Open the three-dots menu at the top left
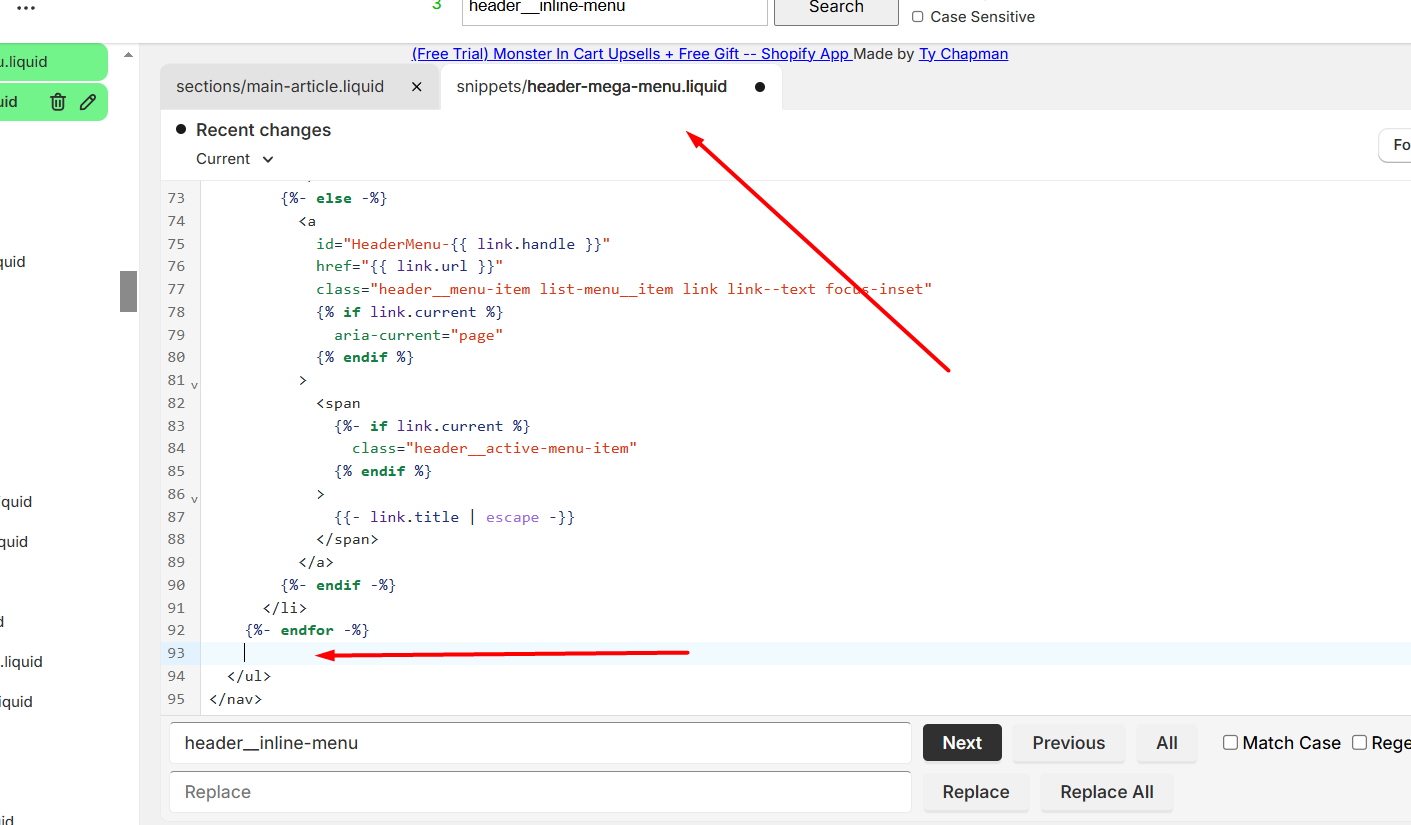 coord(26,8)
